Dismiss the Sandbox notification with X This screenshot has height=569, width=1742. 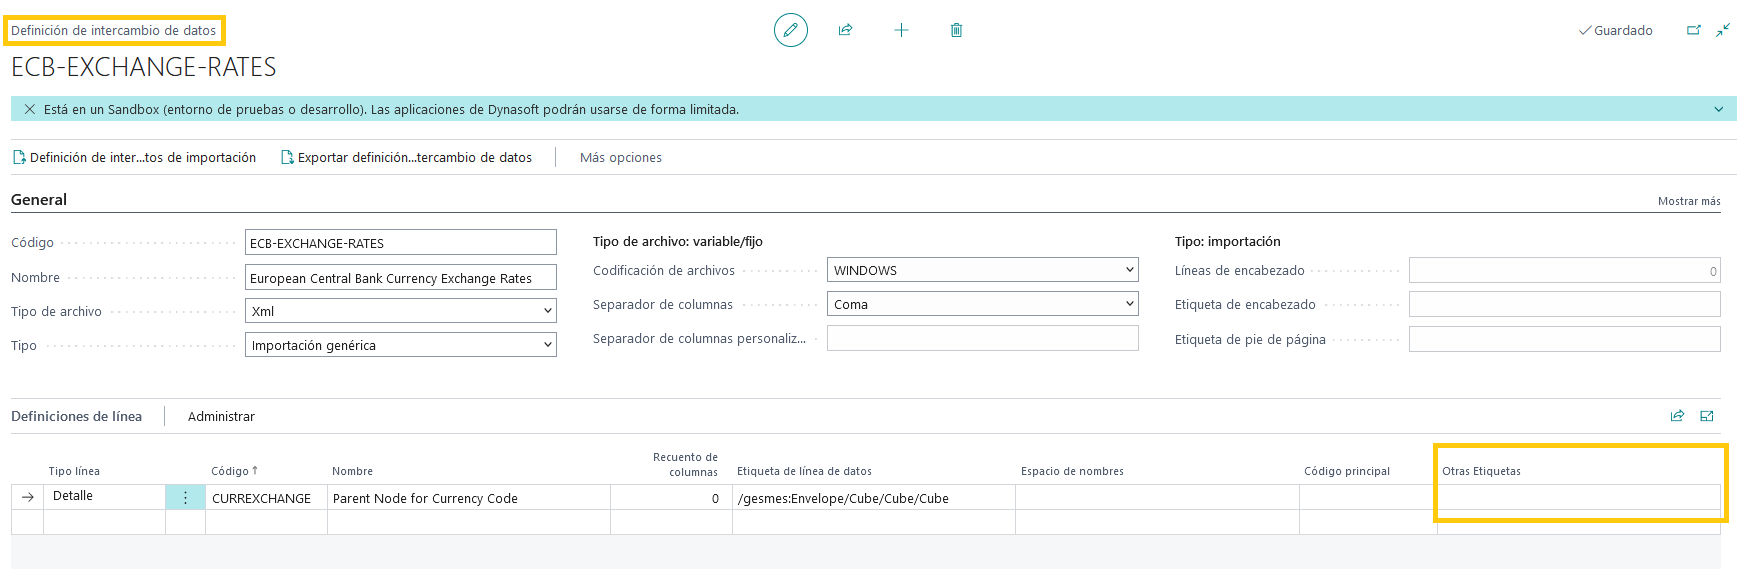point(30,109)
